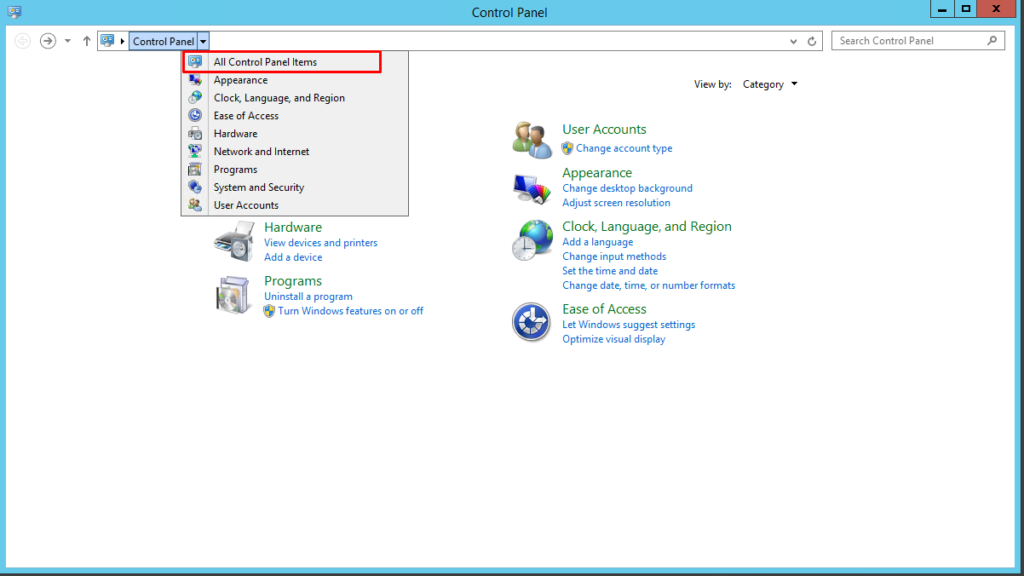
Task: Click the Hardware menu icon
Action: pyautogui.click(x=195, y=133)
